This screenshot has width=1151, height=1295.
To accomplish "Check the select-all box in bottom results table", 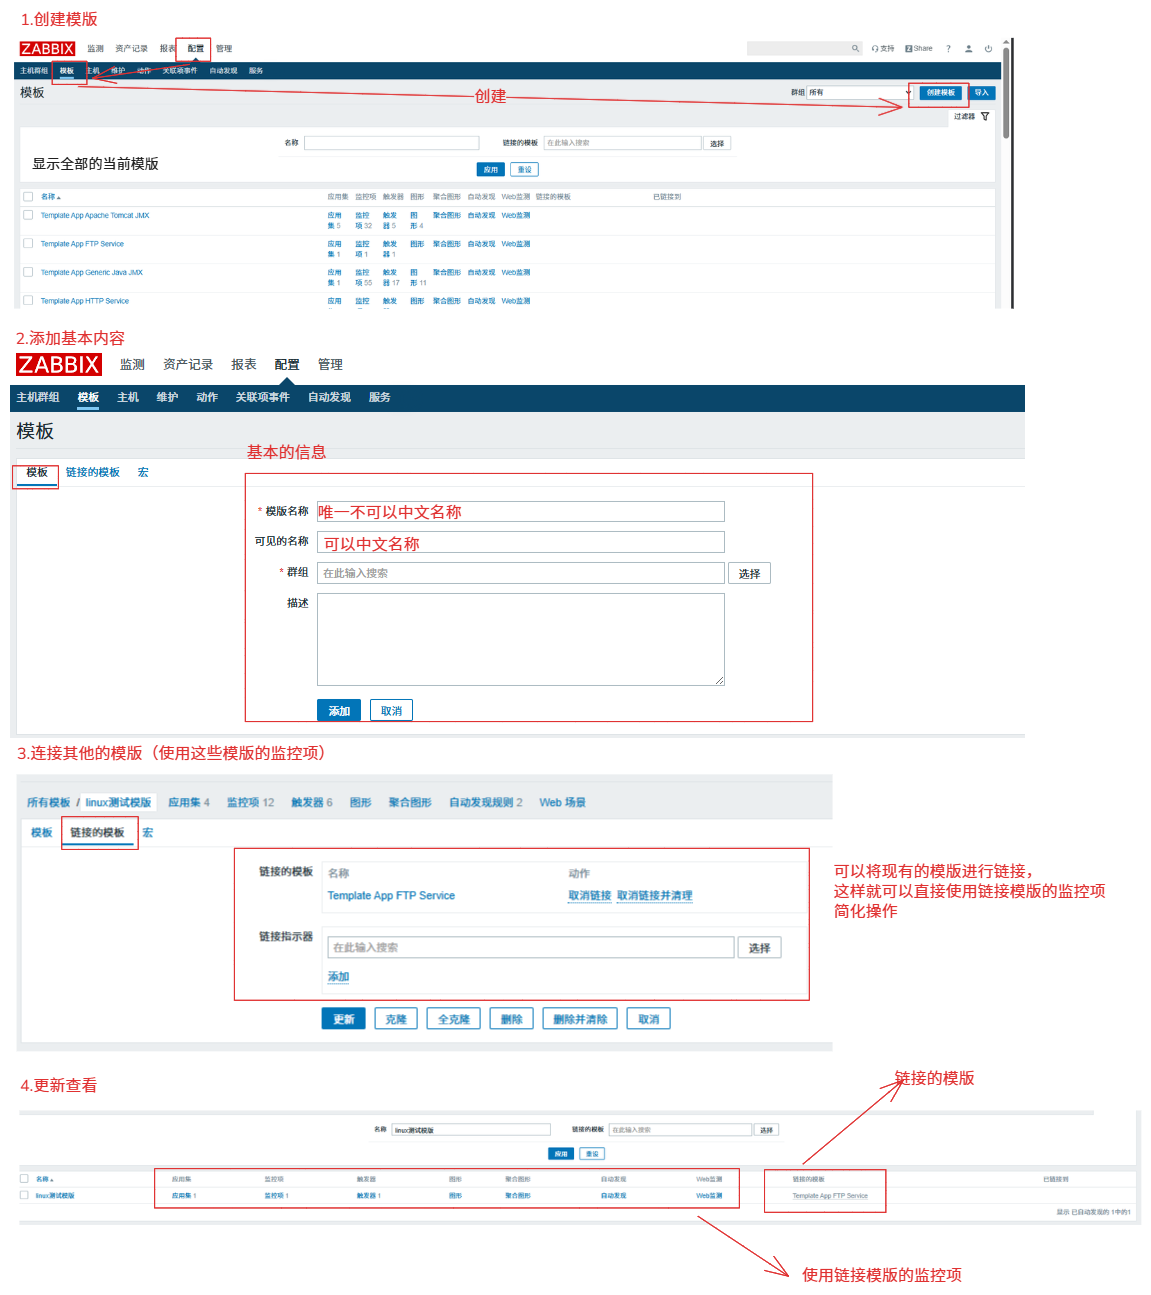I will pos(24,1179).
